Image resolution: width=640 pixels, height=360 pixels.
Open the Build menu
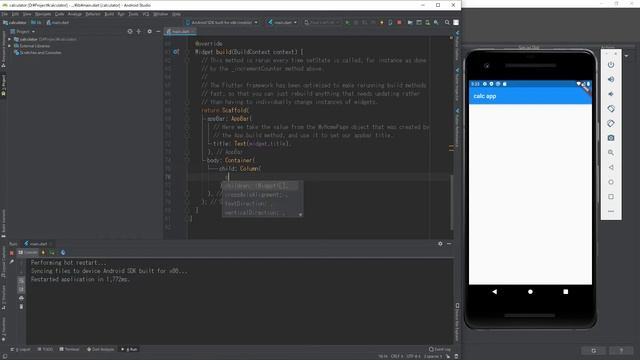[x=109, y=14]
